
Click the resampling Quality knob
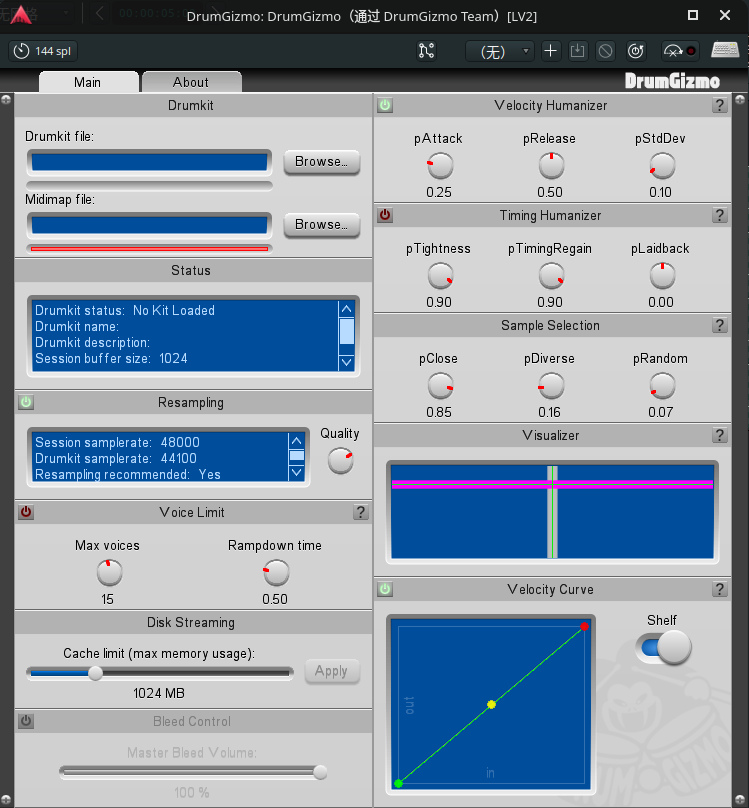pos(341,461)
